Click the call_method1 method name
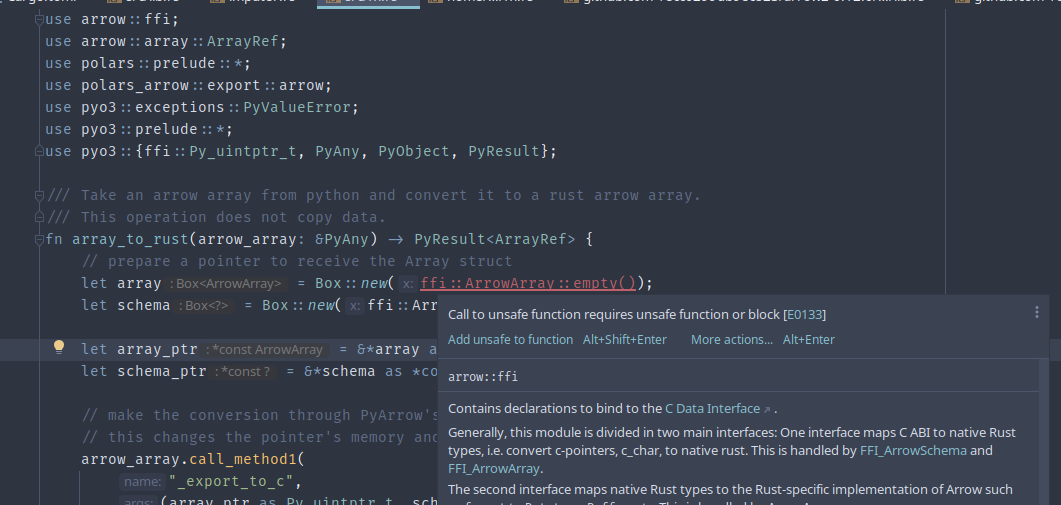Screen dimensions: 1061x505 (x=243, y=460)
